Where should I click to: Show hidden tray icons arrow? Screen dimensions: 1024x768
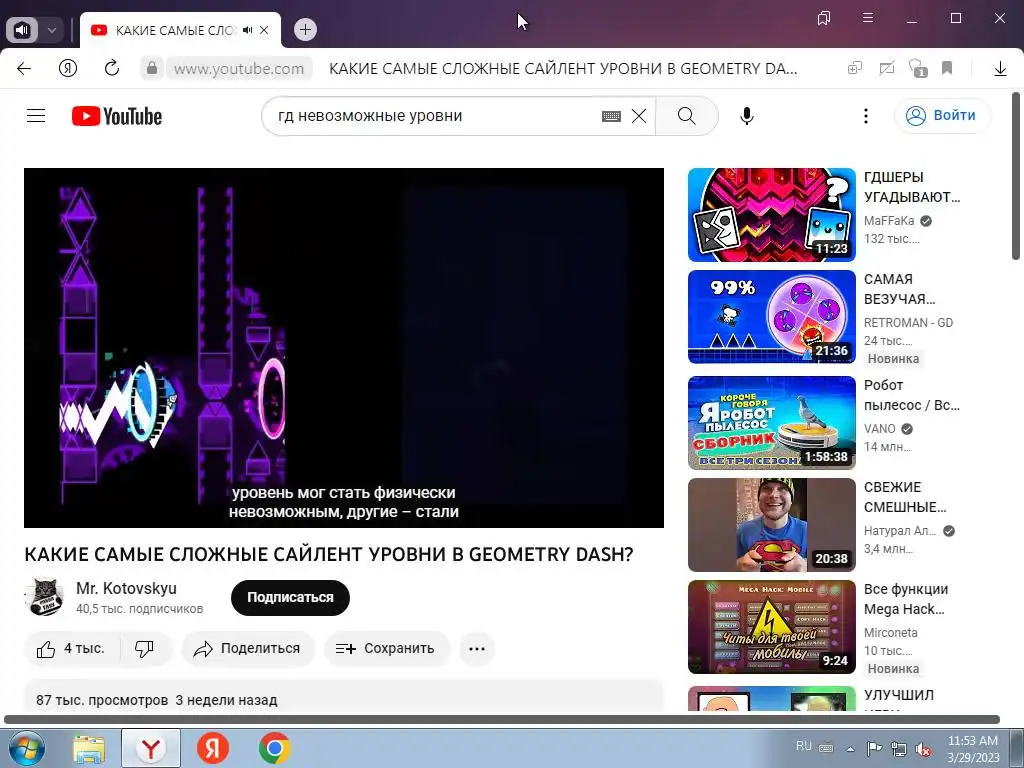(x=850, y=748)
